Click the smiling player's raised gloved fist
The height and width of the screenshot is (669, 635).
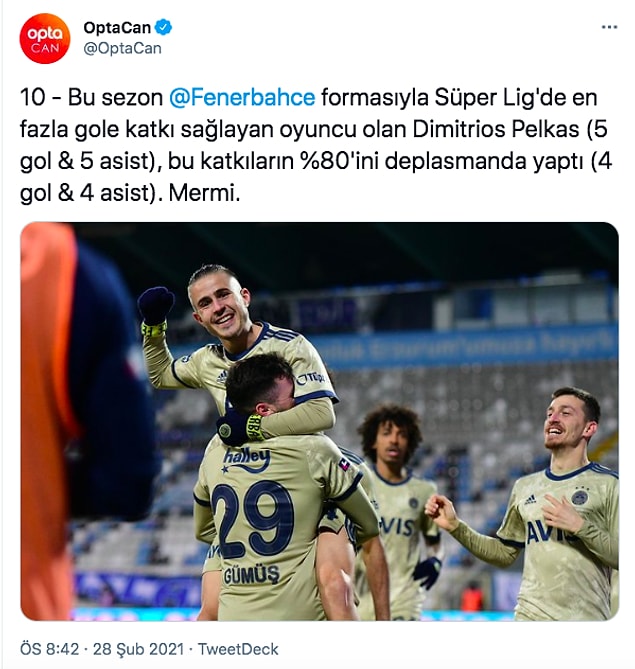click(155, 305)
